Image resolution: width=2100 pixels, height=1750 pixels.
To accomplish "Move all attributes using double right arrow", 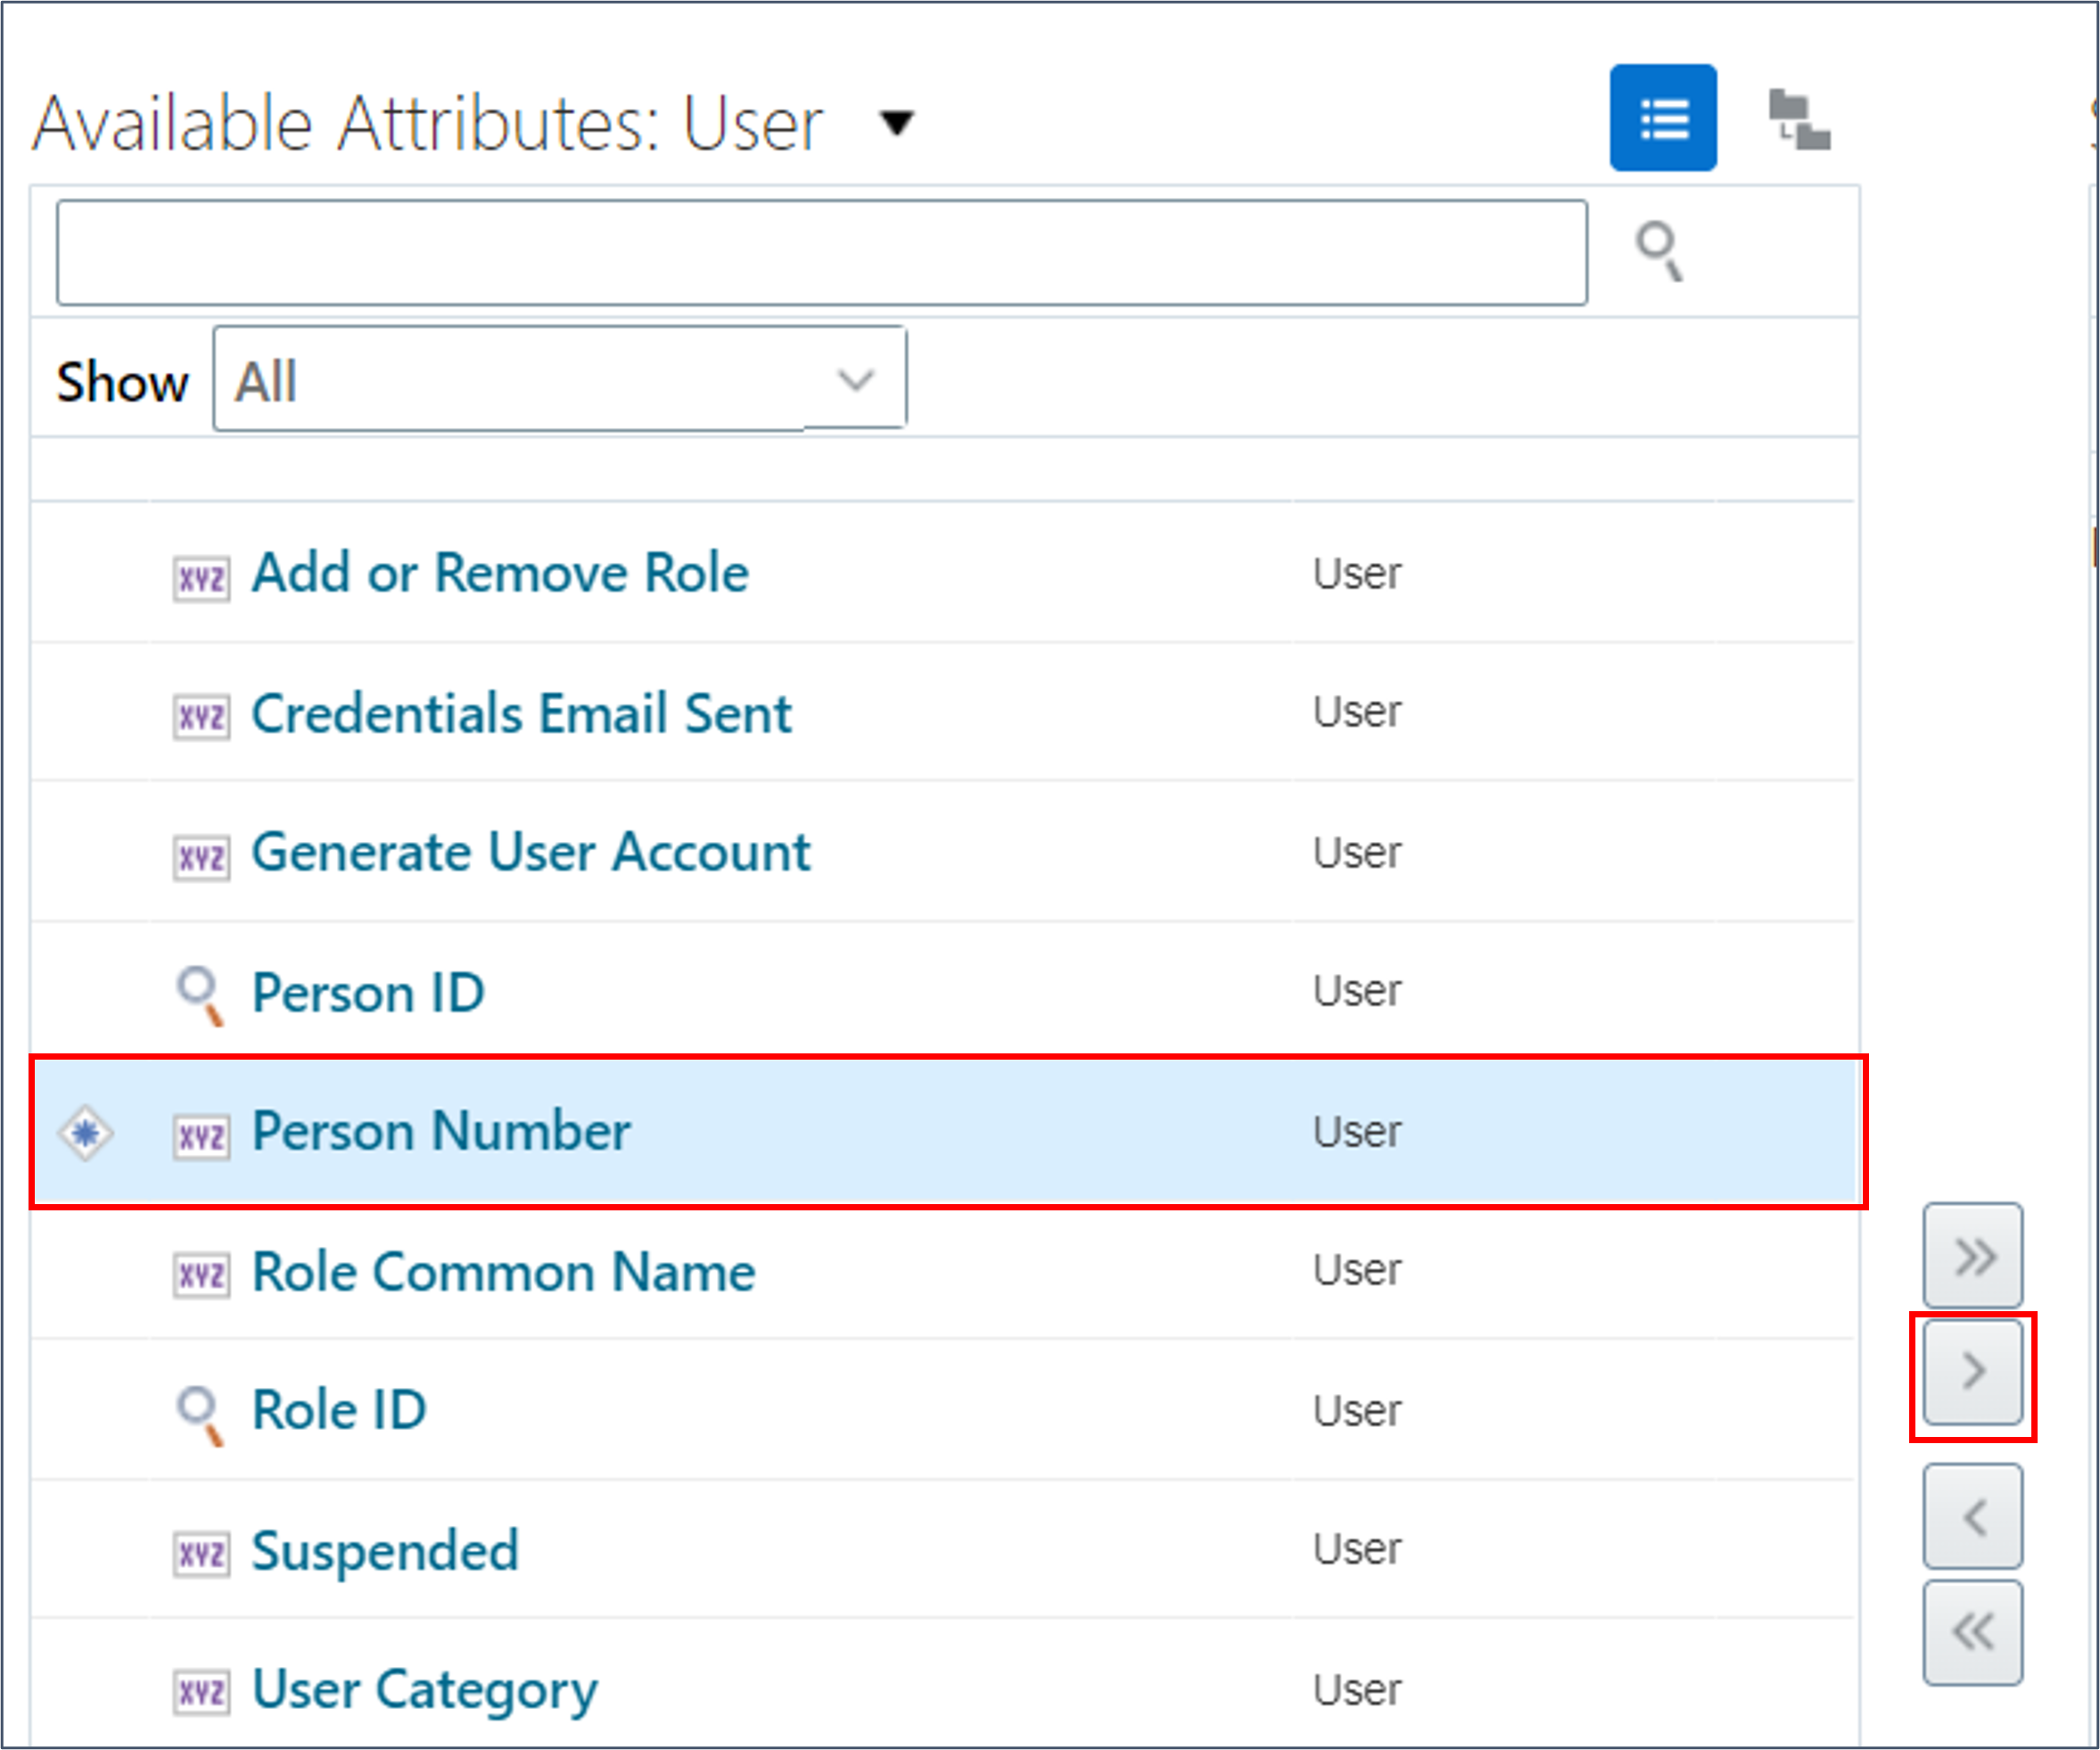I will 1971,1256.
